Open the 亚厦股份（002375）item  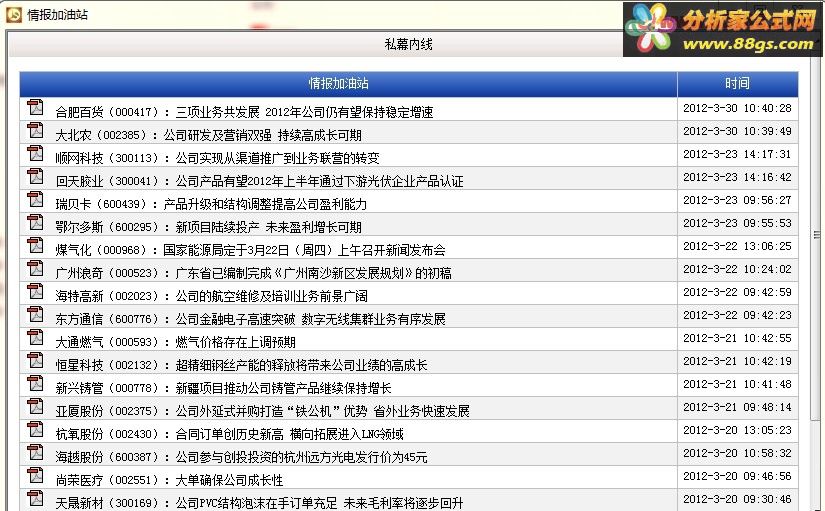point(263,411)
